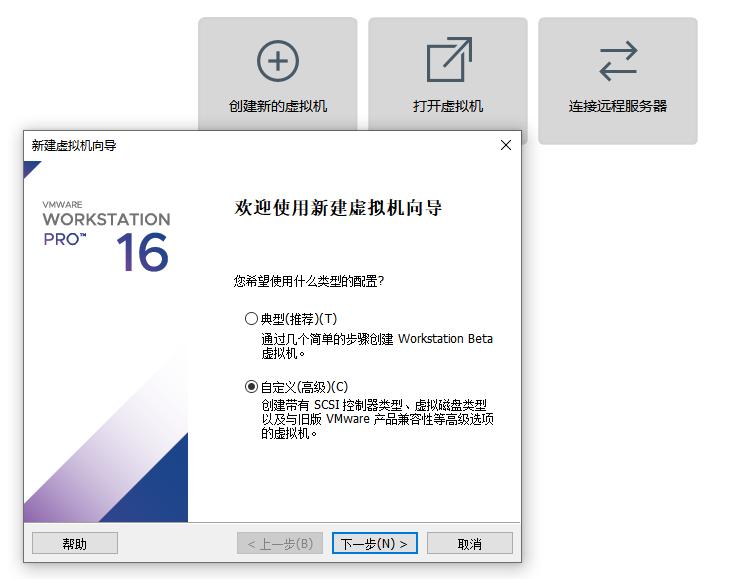The height and width of the screenshot is (579, 753).
Task: Click heading 欢迎使用新建虚拟机向导
Action: tap(338, 208)
